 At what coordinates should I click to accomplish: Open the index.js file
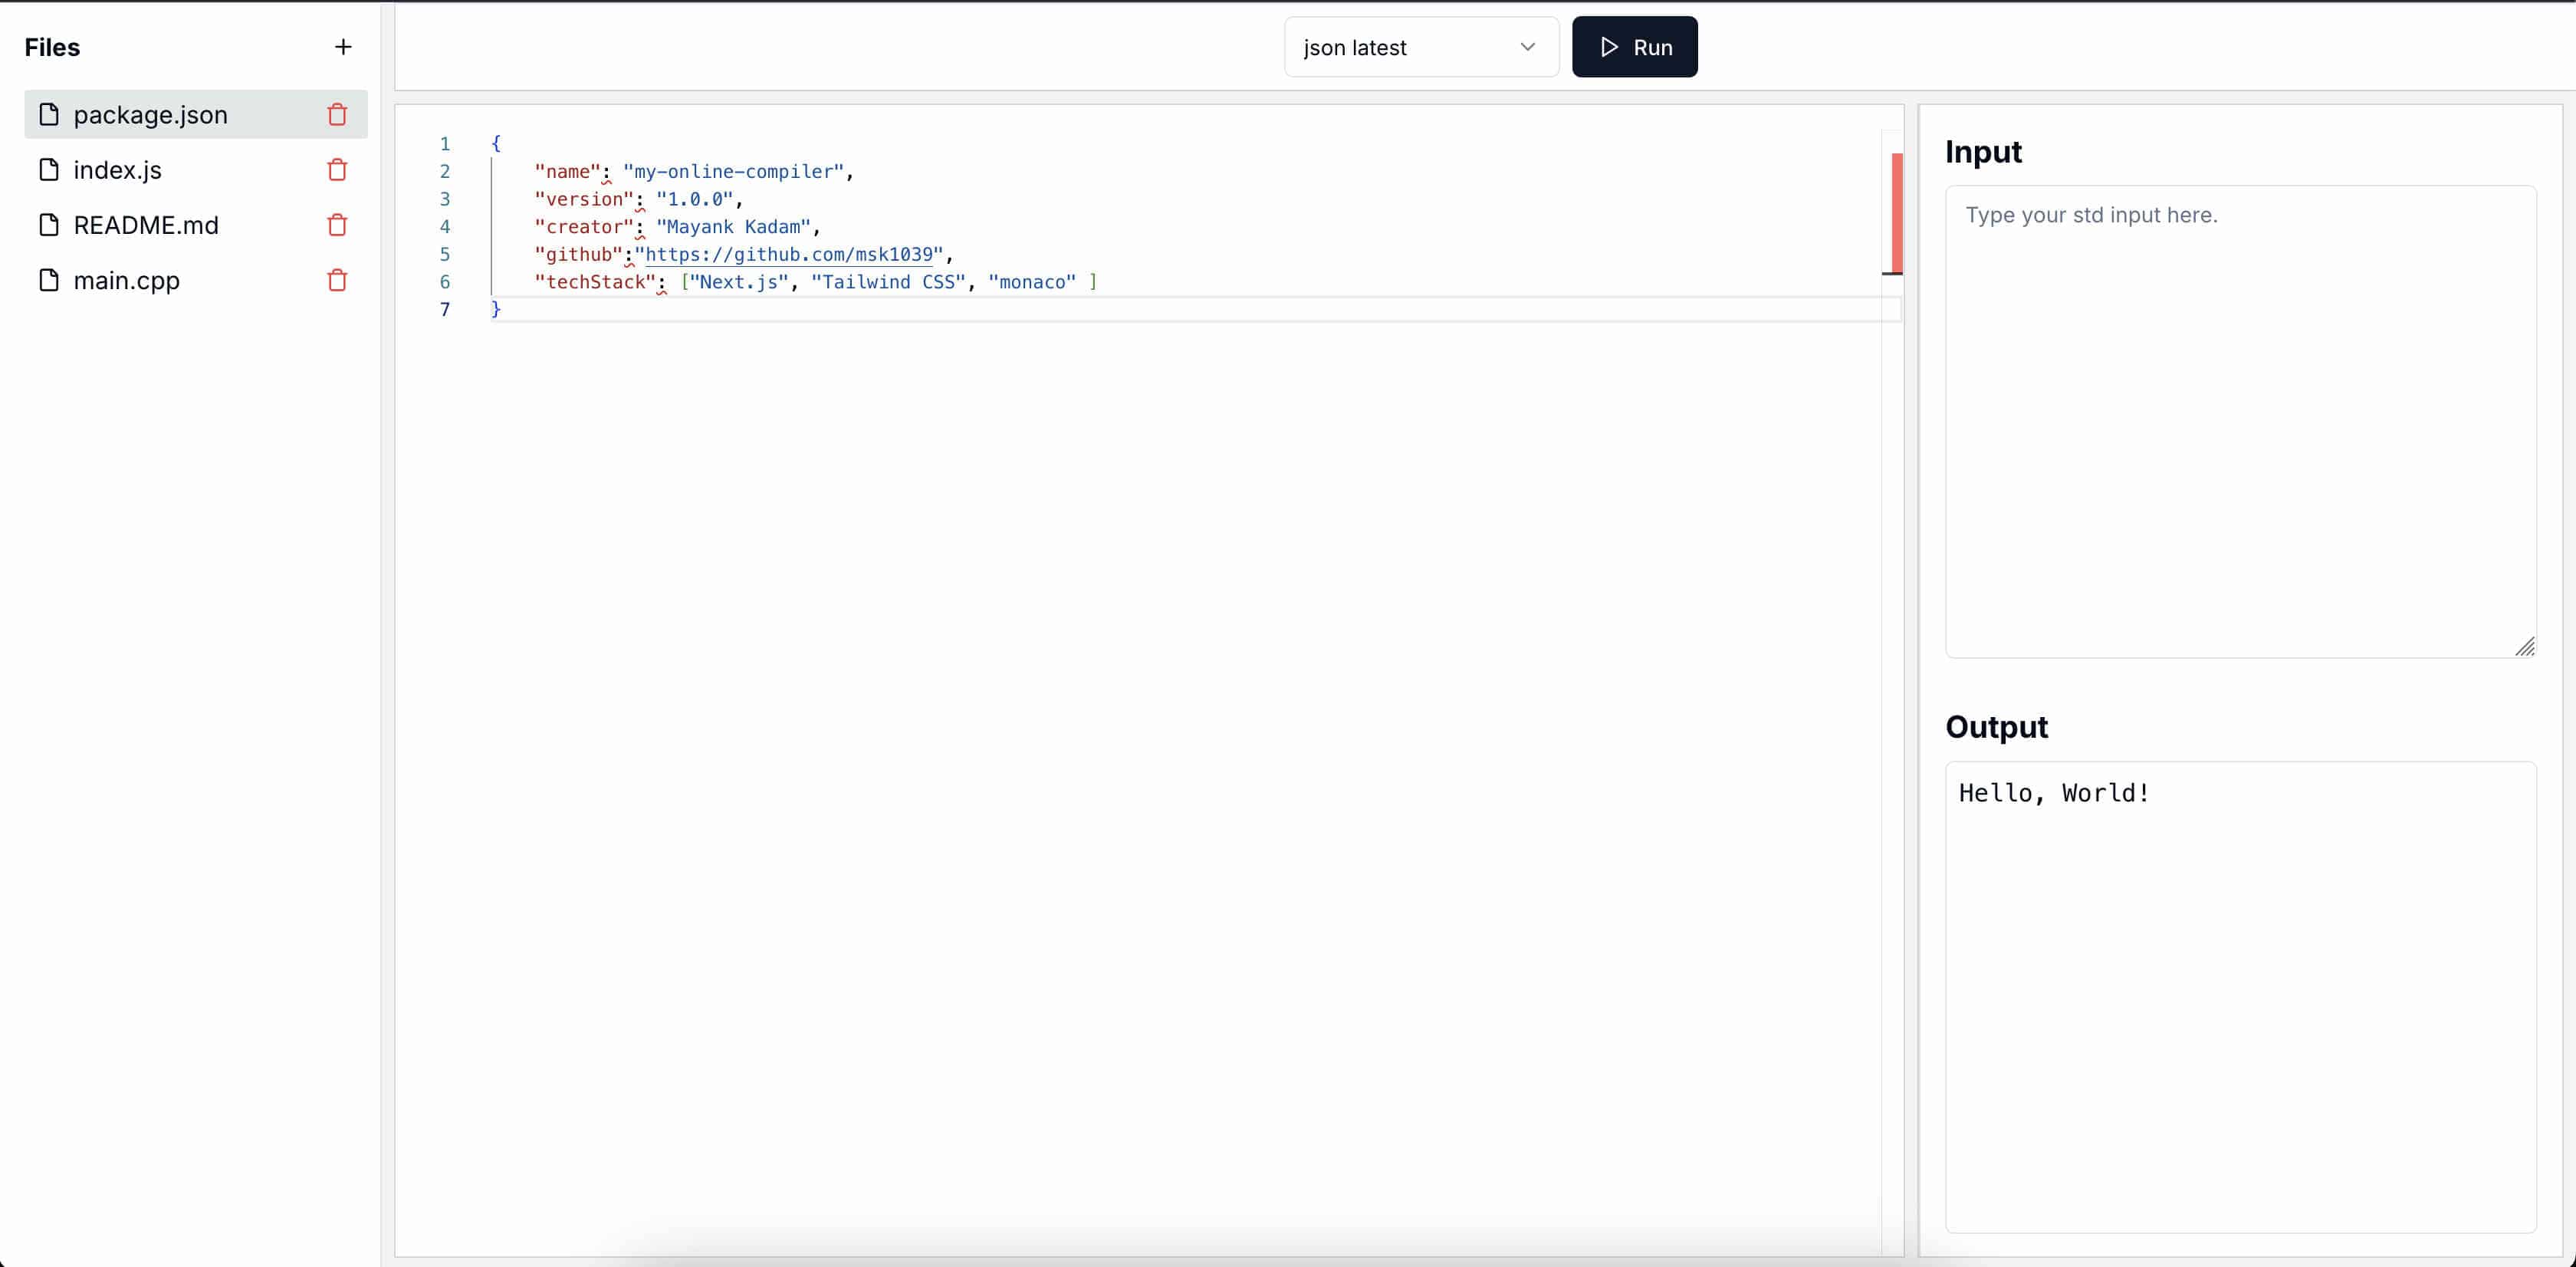point(196,169)
